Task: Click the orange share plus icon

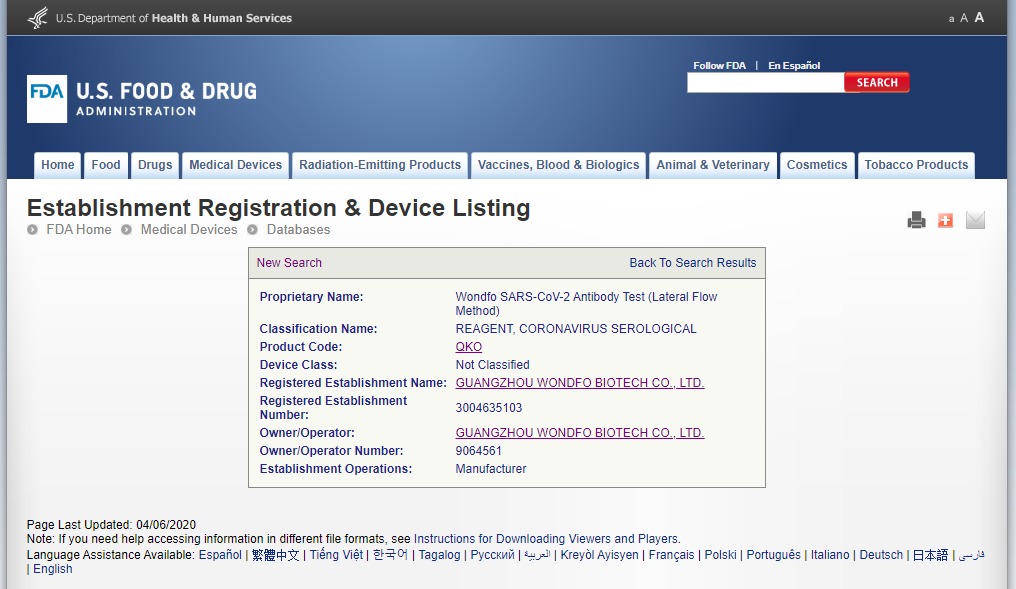Action: [x=945, y=220]
